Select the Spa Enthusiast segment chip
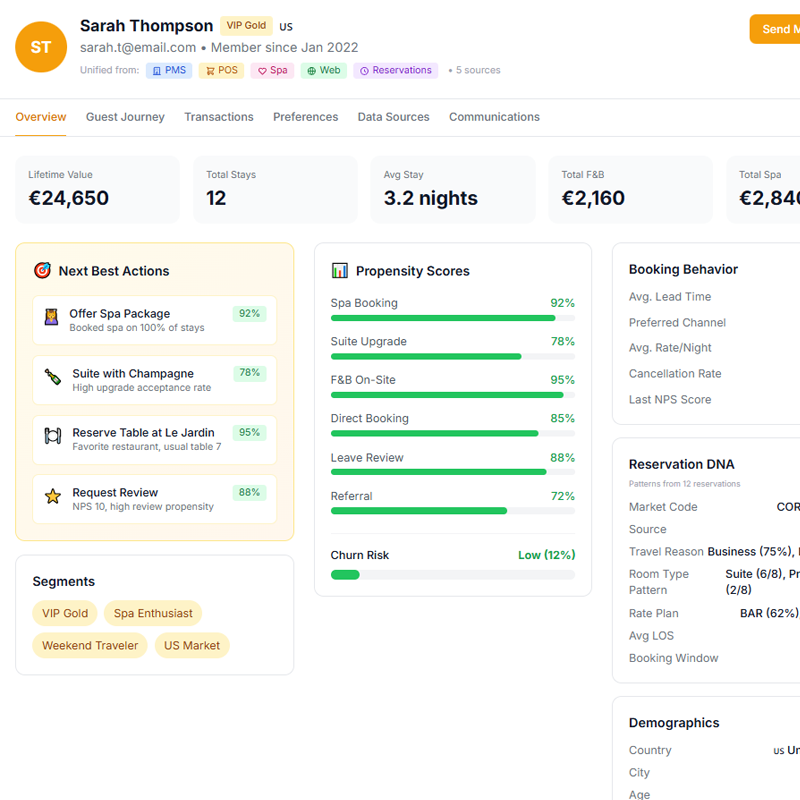The image size is (800, 800). point(152,613)
